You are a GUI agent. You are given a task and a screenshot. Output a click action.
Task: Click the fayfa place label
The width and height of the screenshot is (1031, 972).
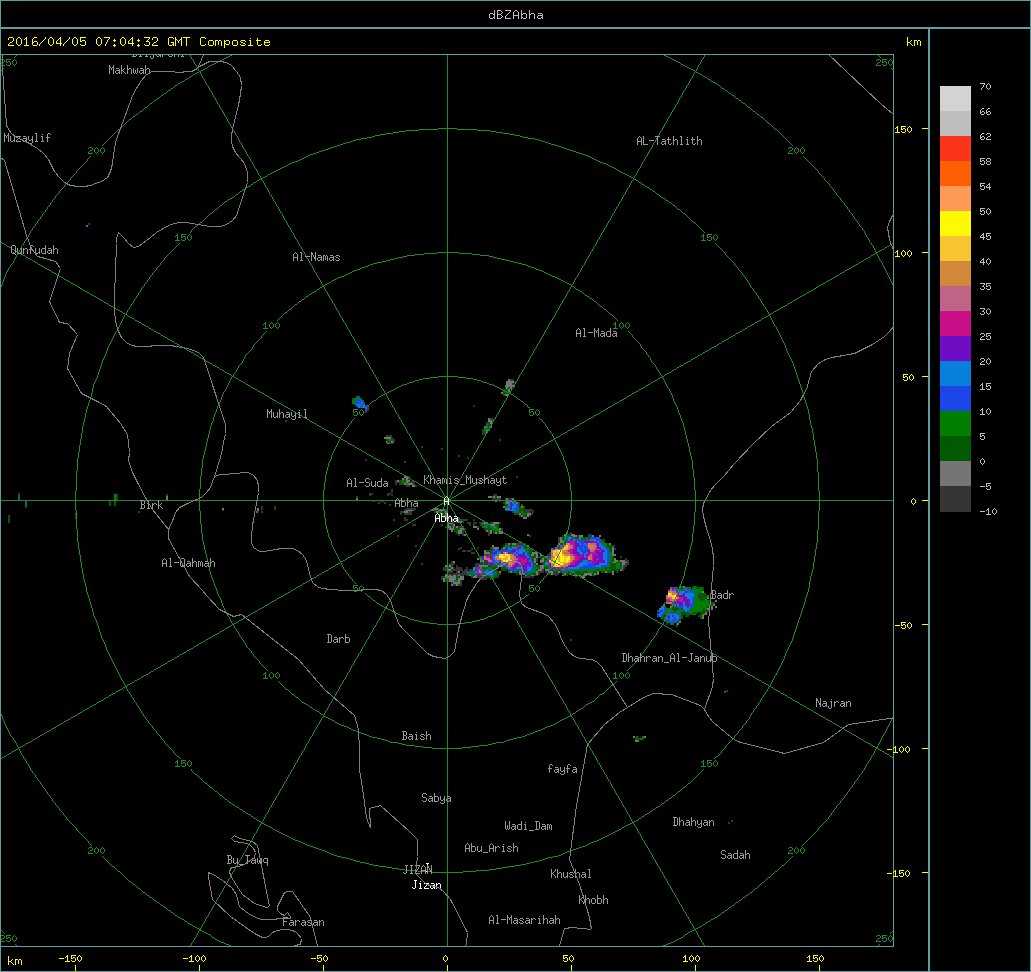pos(562,769)
